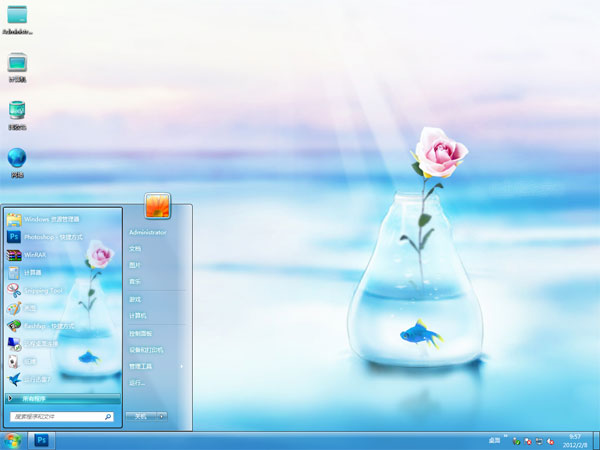Click the muted volume tray icon
Viewport: 600px width, 450px height.
click(550, 440)
